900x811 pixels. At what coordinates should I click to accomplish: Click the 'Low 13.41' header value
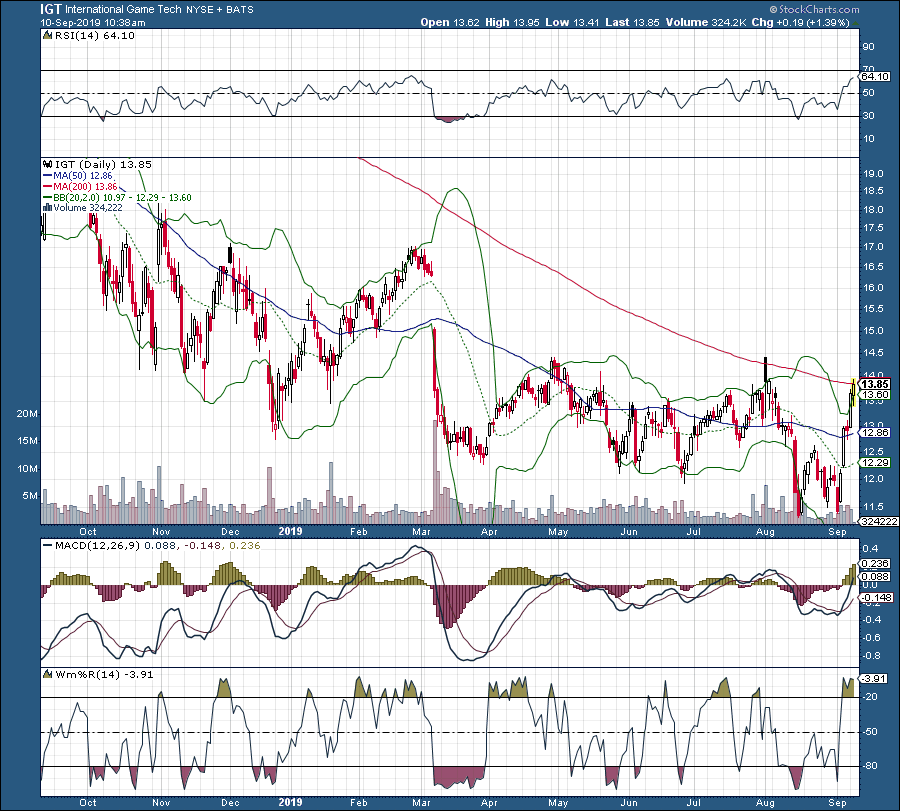click(572, 22)
